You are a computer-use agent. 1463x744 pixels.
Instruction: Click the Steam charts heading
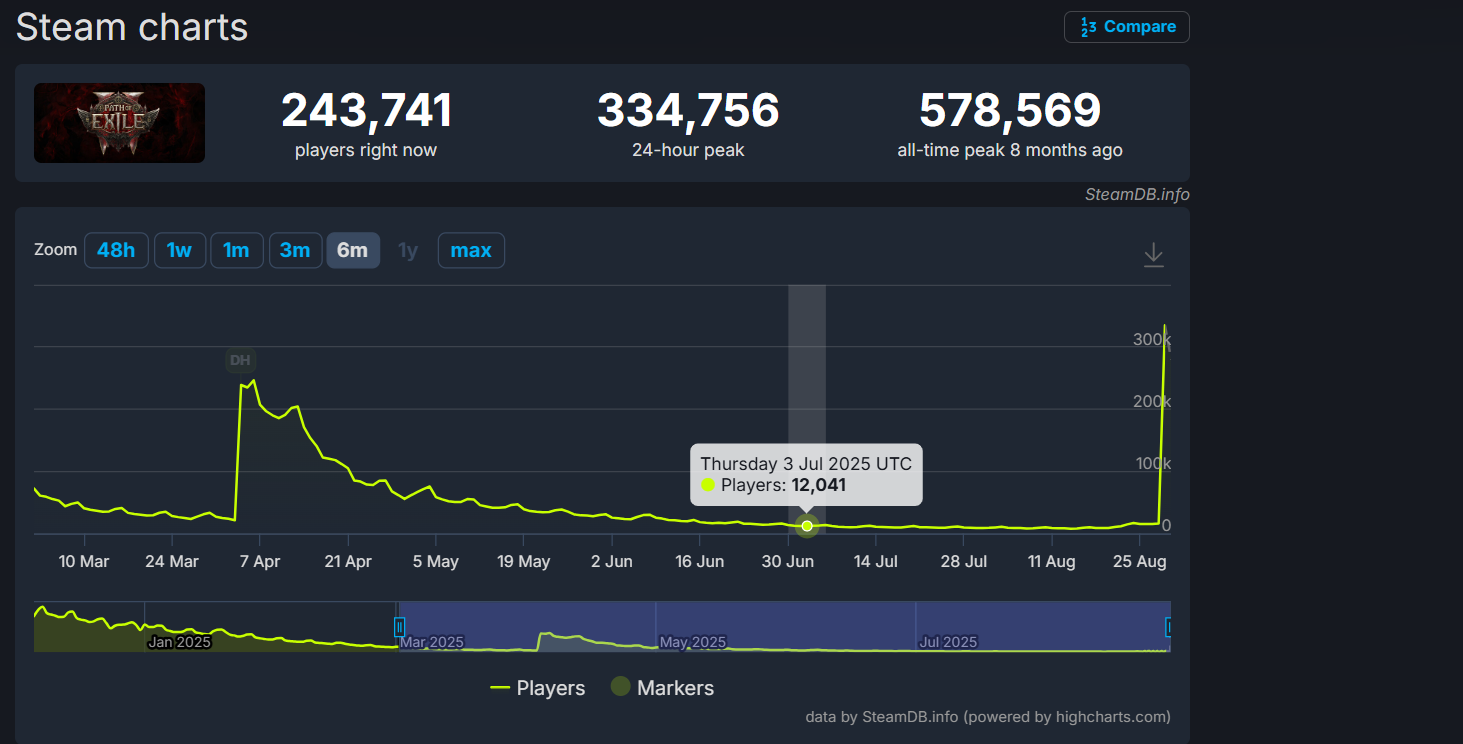(132, 27)
